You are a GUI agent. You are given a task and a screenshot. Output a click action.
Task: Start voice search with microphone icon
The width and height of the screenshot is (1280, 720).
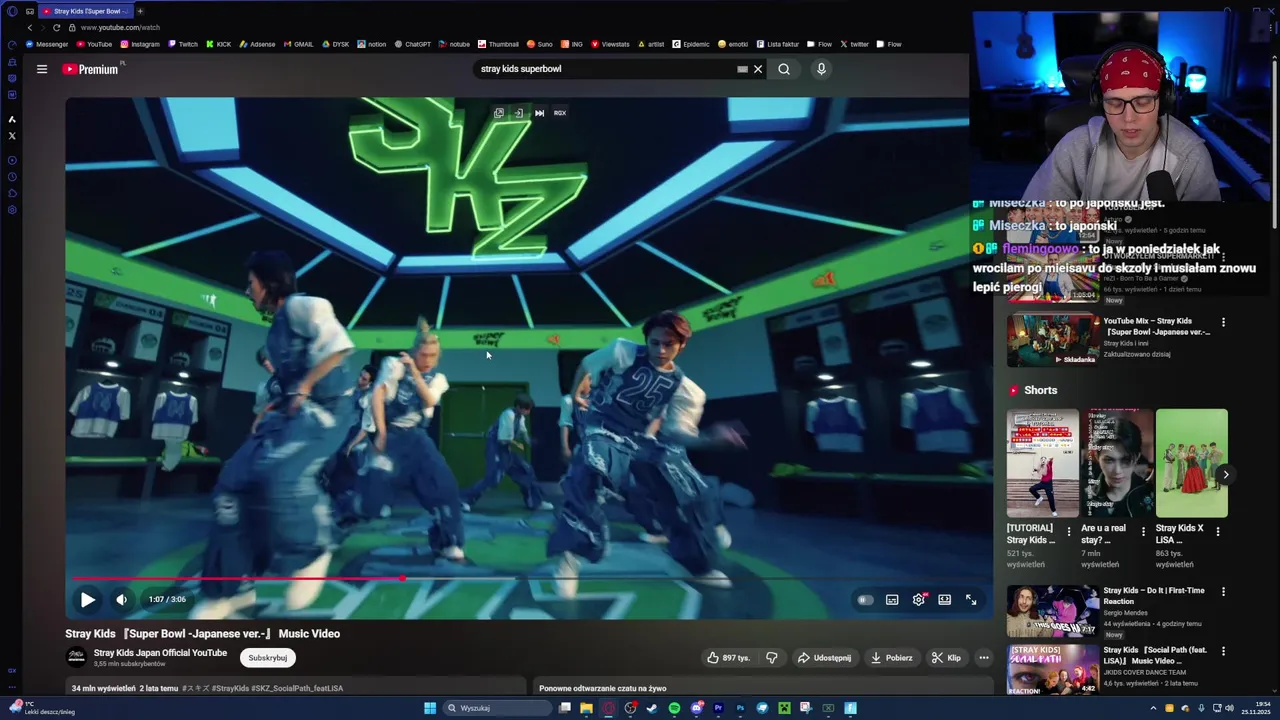coord(821,69)
